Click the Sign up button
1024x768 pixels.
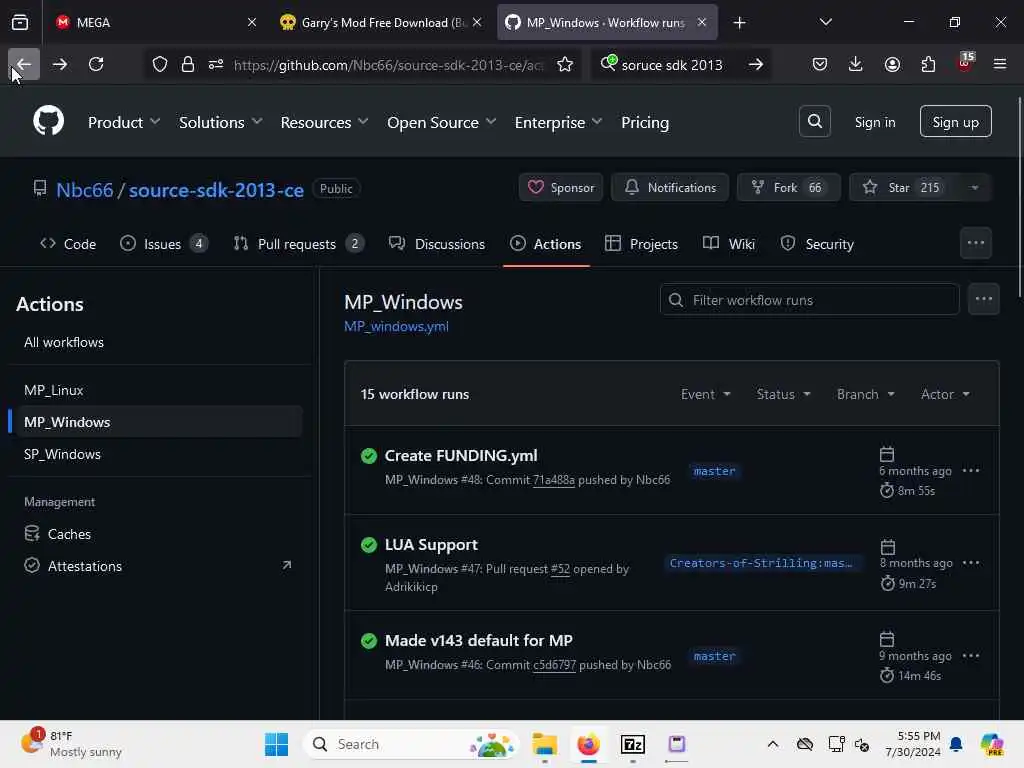coord(955,121)
